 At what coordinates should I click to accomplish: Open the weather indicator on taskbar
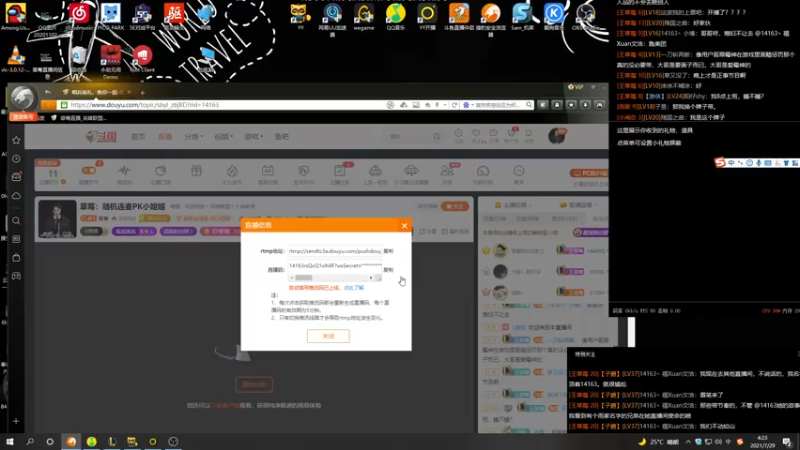[x=658, y=441]
